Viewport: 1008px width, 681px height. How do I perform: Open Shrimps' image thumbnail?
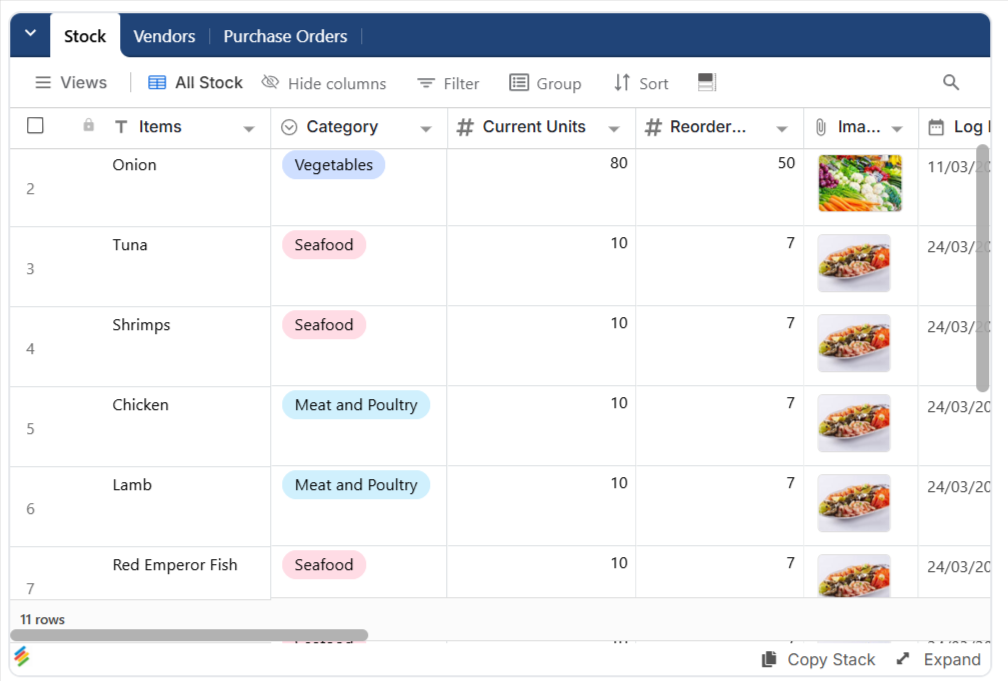click(854, 343)
